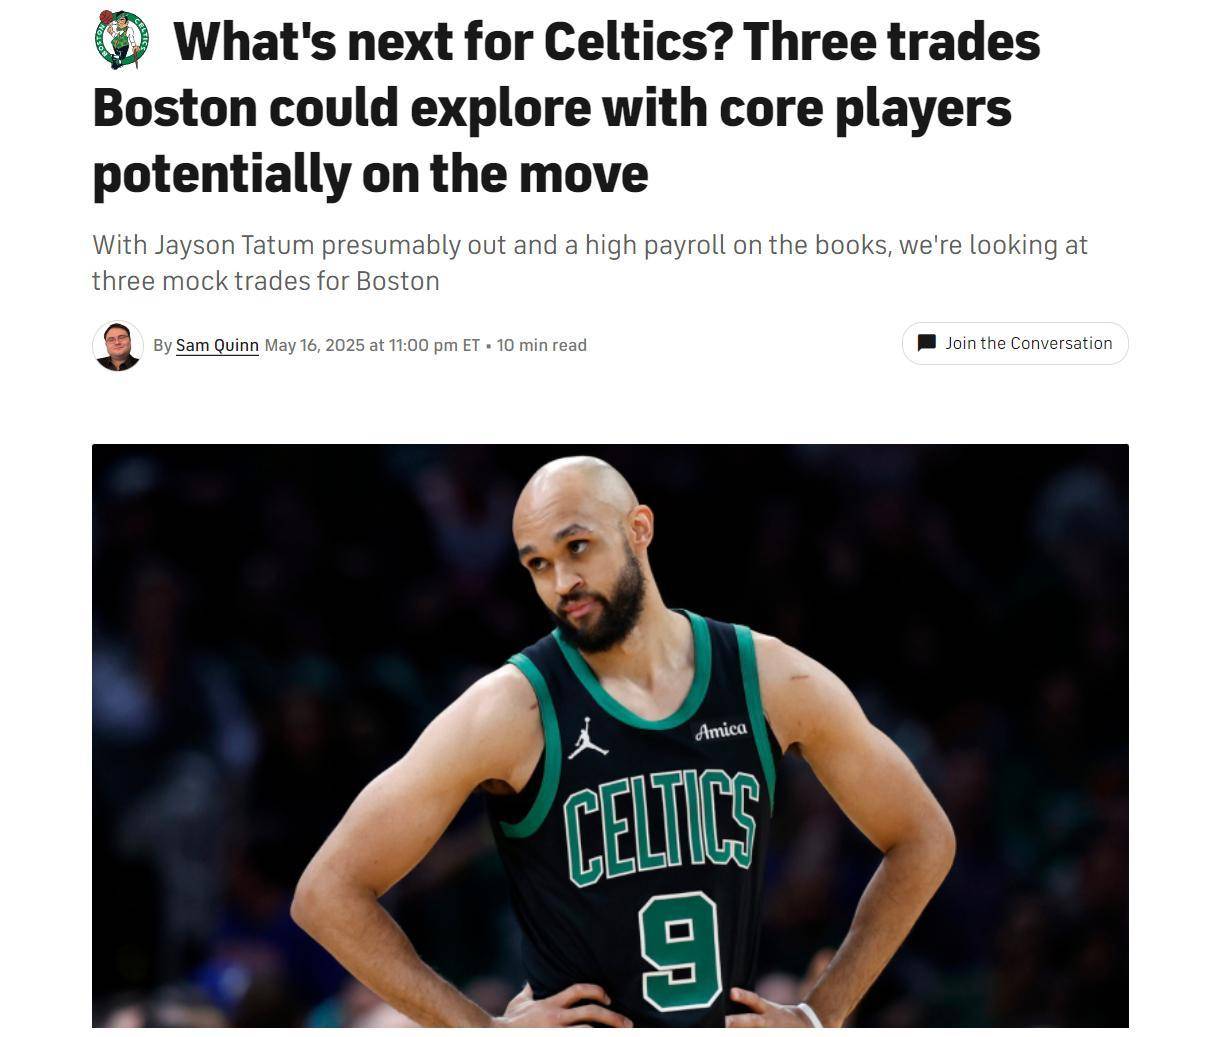Click the headline line "potentially on the move"

[x=370, y=173]
